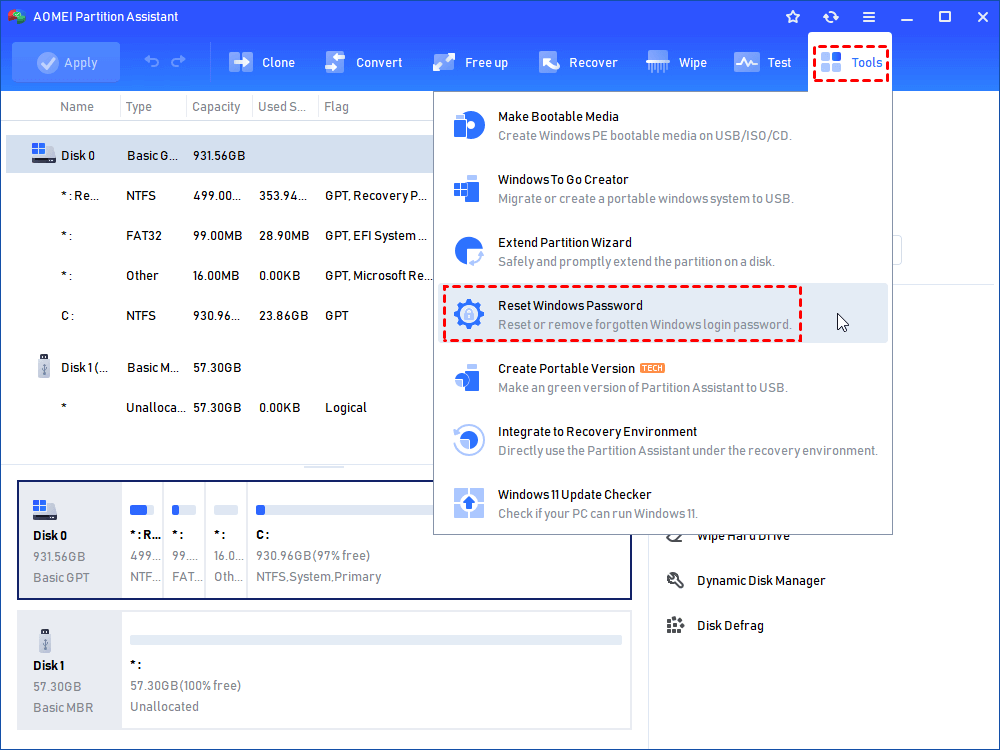Click the undo arrow icon
The height and width of the screenshot is (750, 1000).
pos(152,62)
